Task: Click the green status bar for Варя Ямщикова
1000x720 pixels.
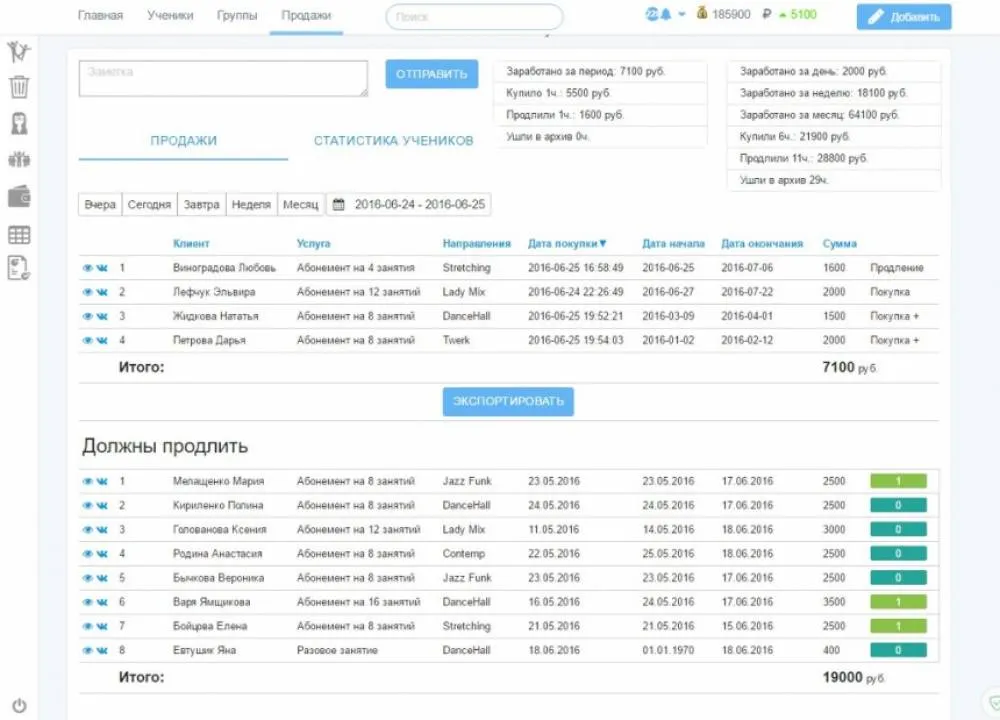Action: coord(898,602)
